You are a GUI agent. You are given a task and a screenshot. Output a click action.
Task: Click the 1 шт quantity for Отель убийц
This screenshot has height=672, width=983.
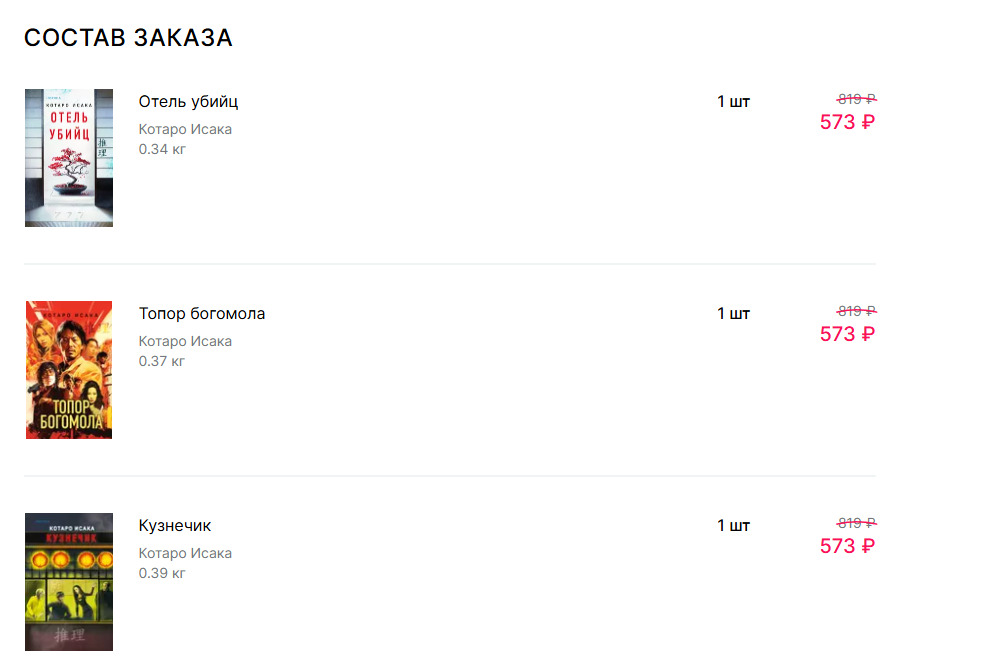point(733,102)
